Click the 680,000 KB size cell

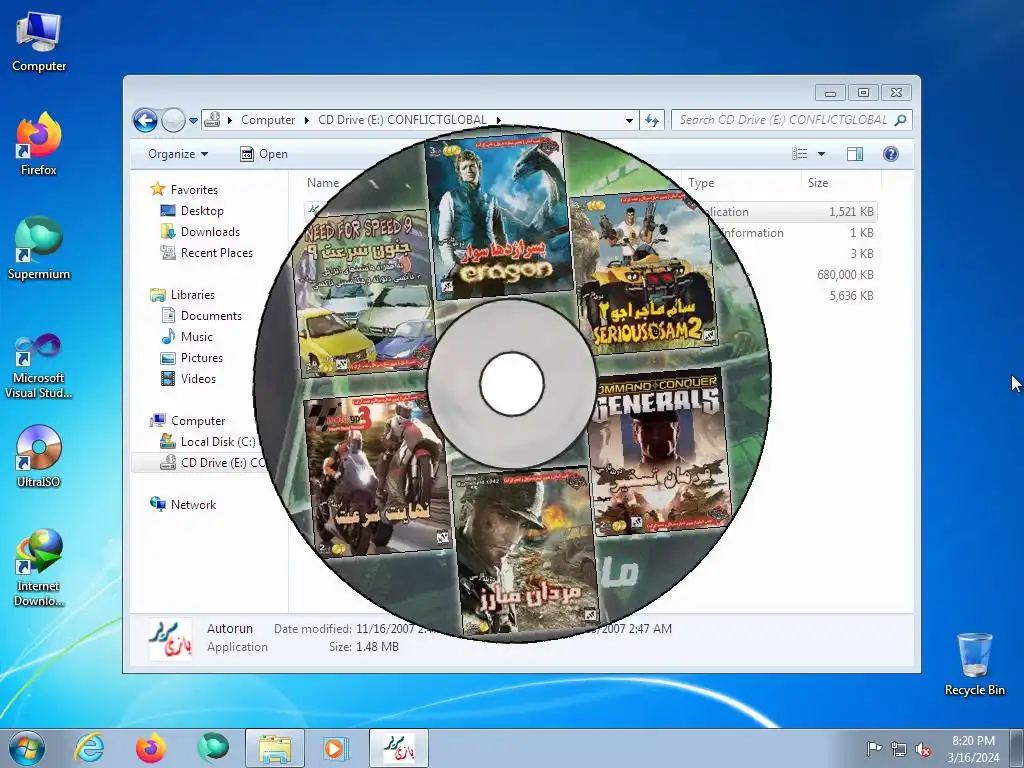pos(845,275)
